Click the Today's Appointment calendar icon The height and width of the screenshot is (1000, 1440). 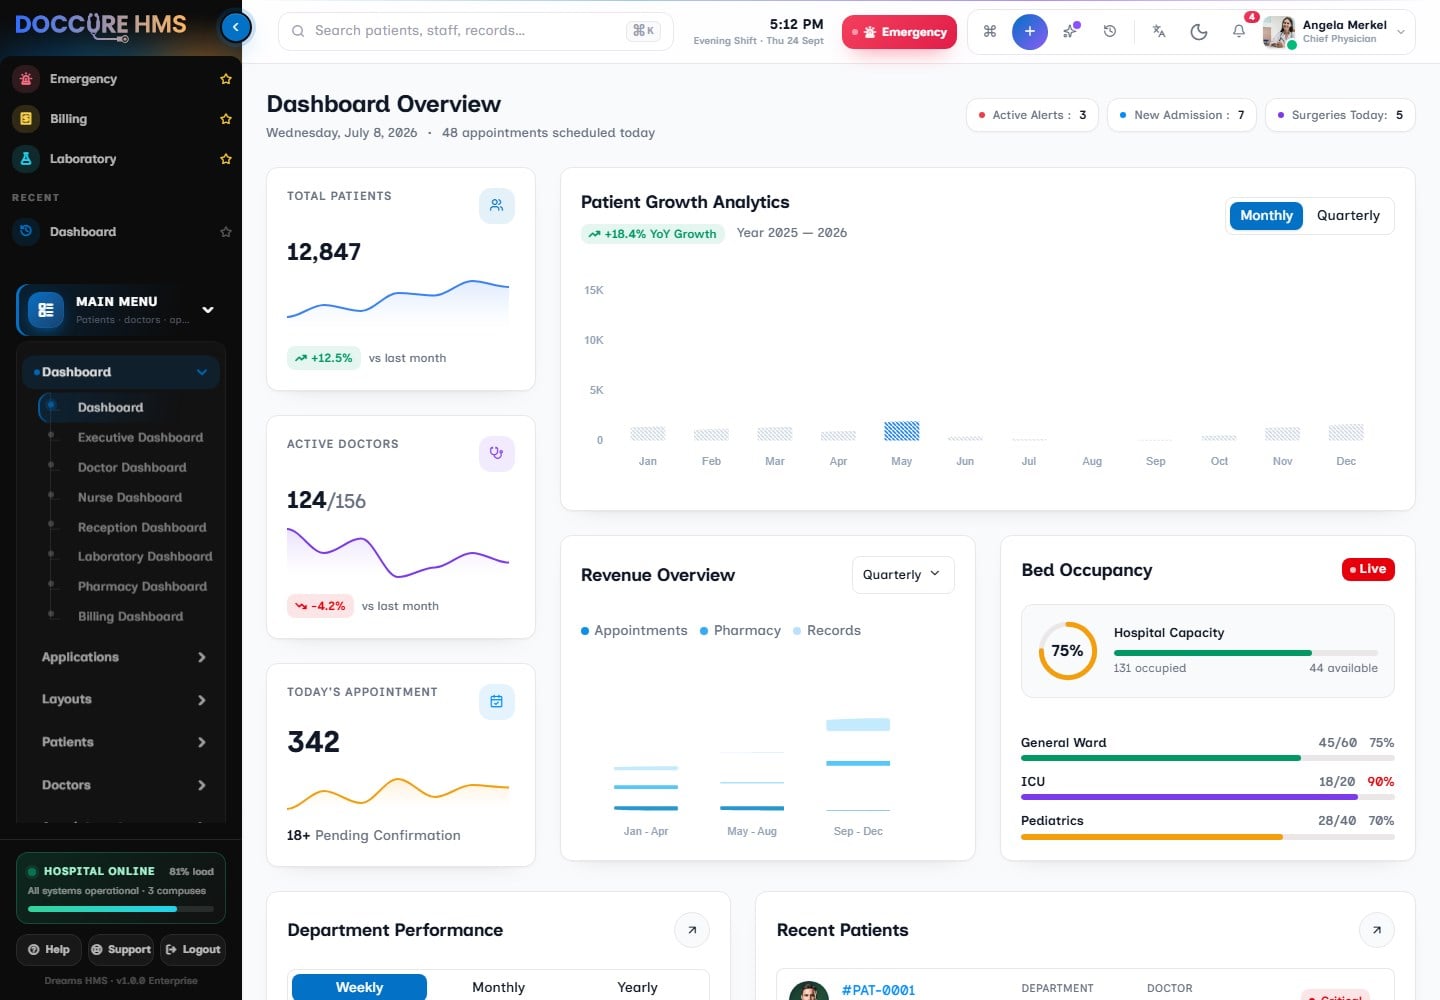click(496, 701)
